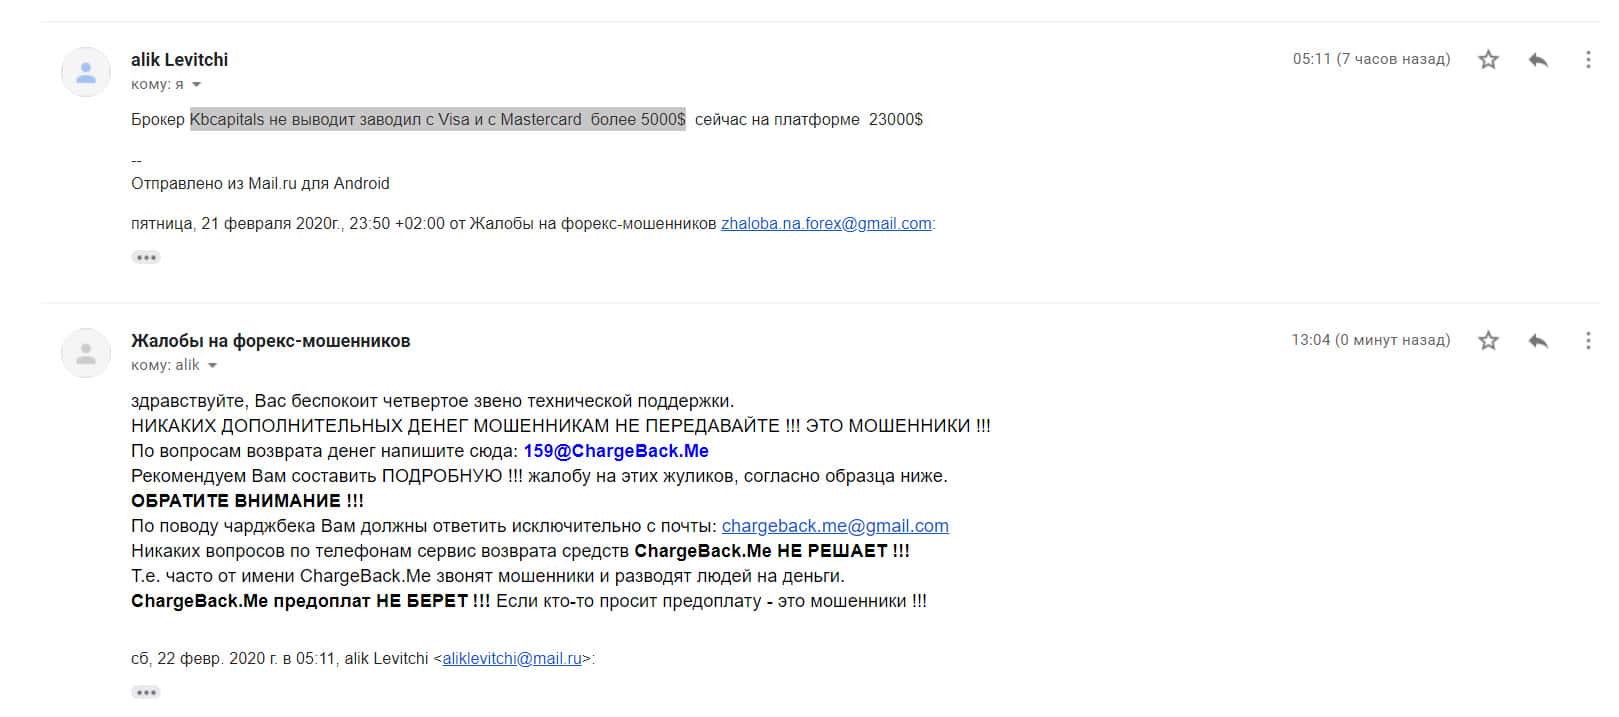Viewport: 1619px width, 717px height.
Task: Open the aliklevitchi@mail.ru address link
Action: click(512, 659)
